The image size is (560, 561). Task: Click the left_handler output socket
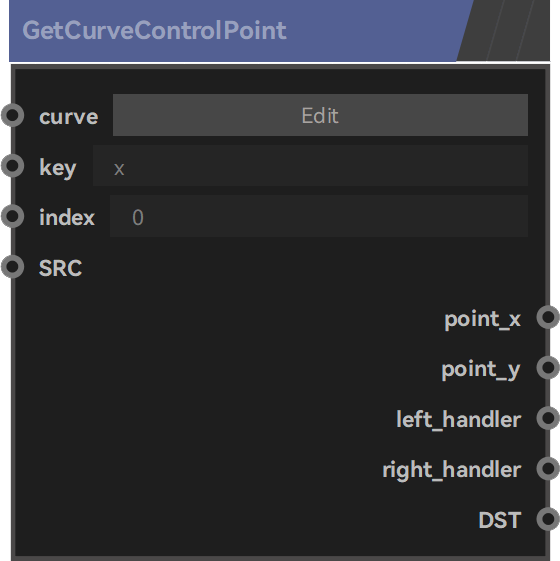[548, 418]
